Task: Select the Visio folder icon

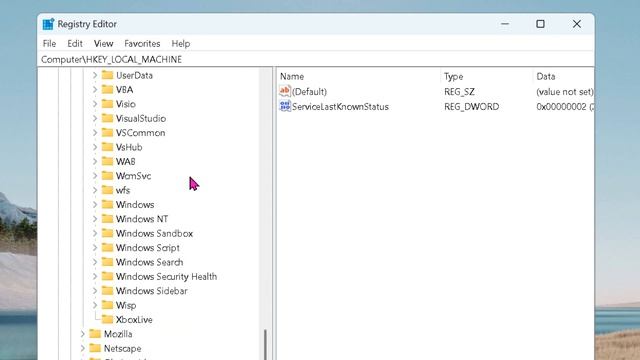Action: [x=107, y=104]
